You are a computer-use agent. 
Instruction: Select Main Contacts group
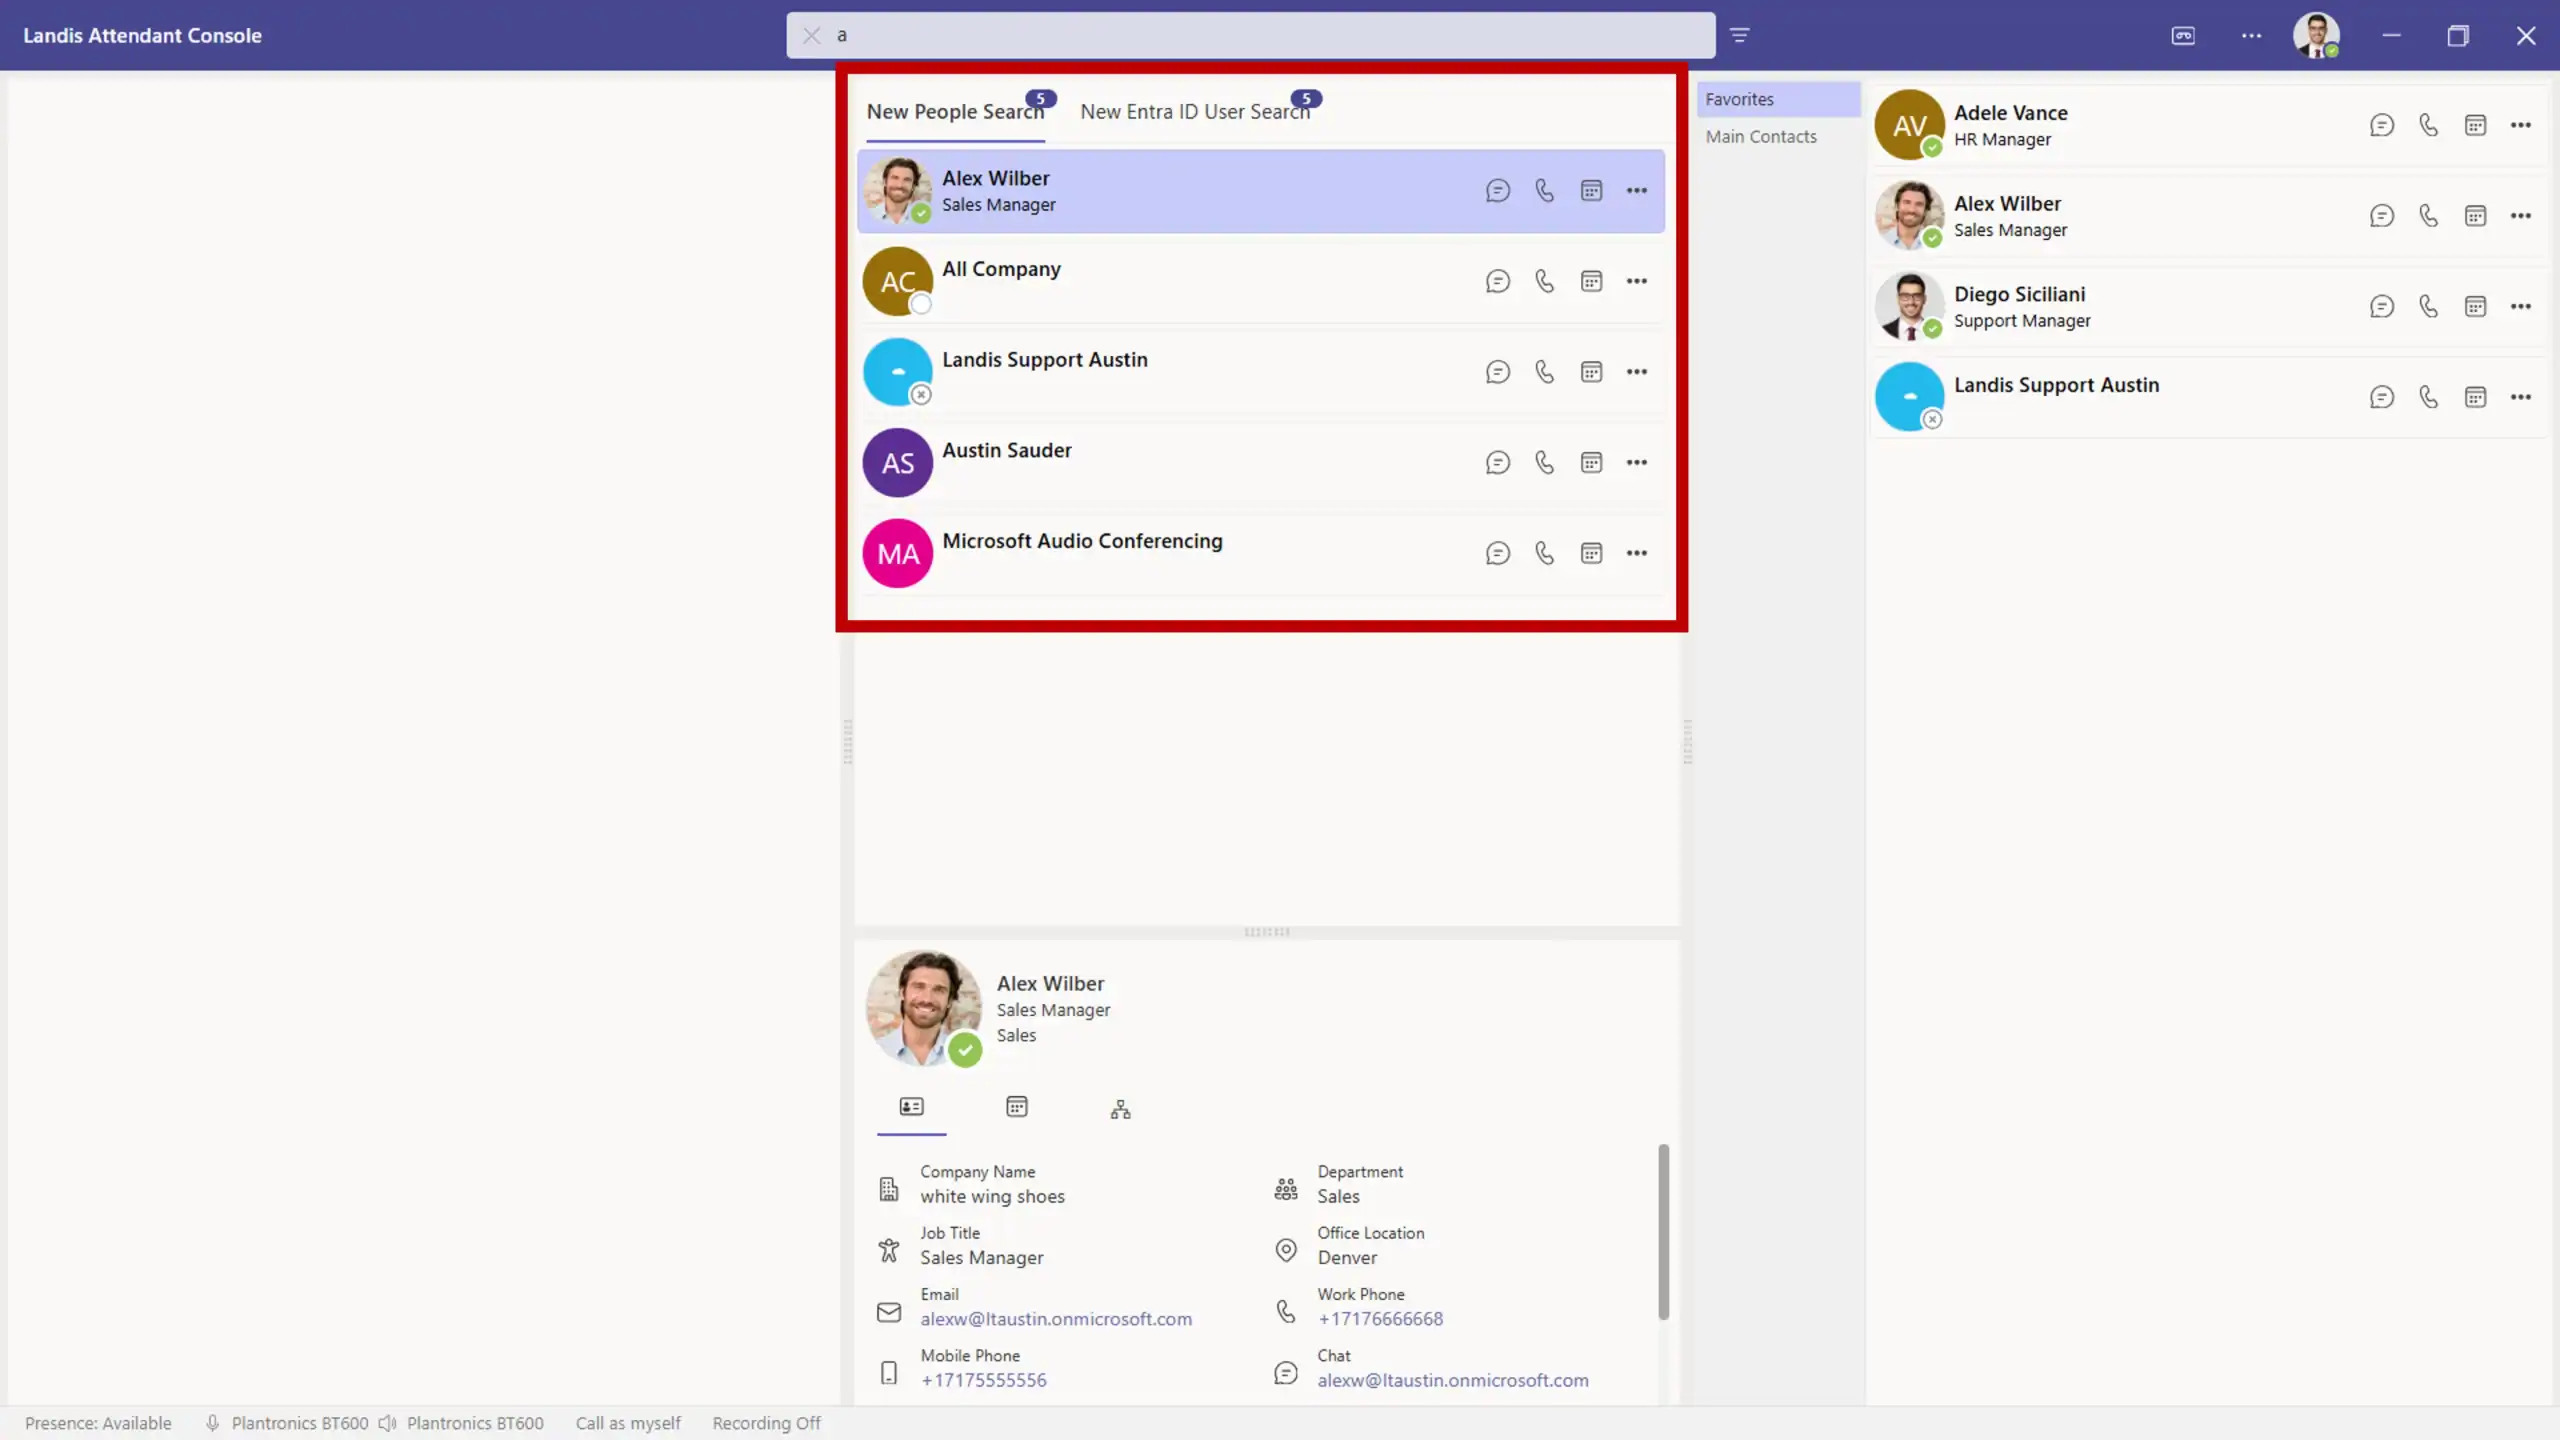(1760, 137)
